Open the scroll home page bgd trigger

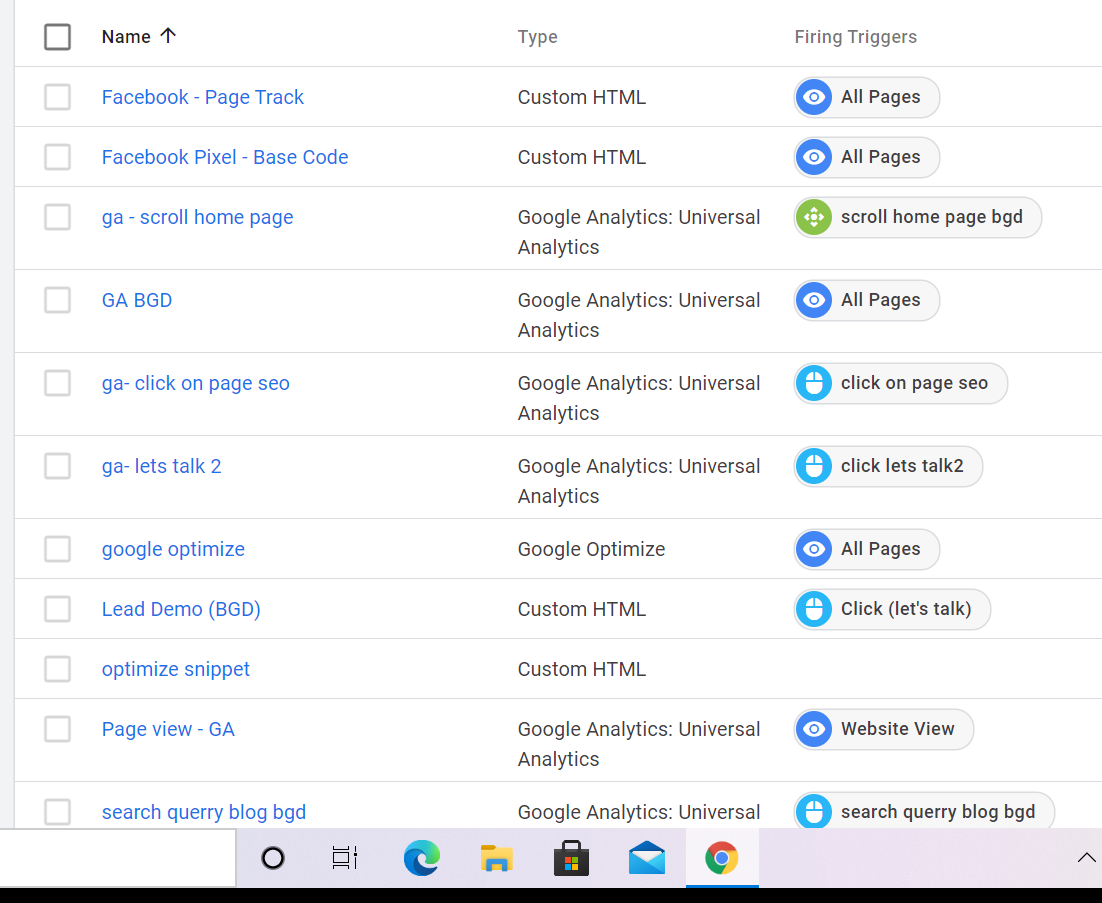point(918,217)
